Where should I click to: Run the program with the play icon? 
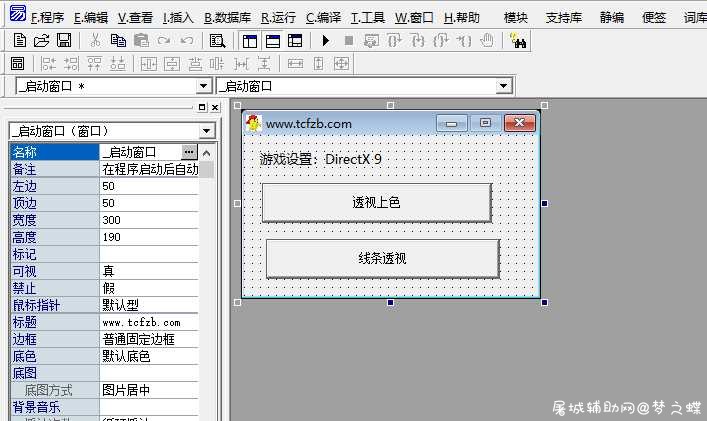326,41
